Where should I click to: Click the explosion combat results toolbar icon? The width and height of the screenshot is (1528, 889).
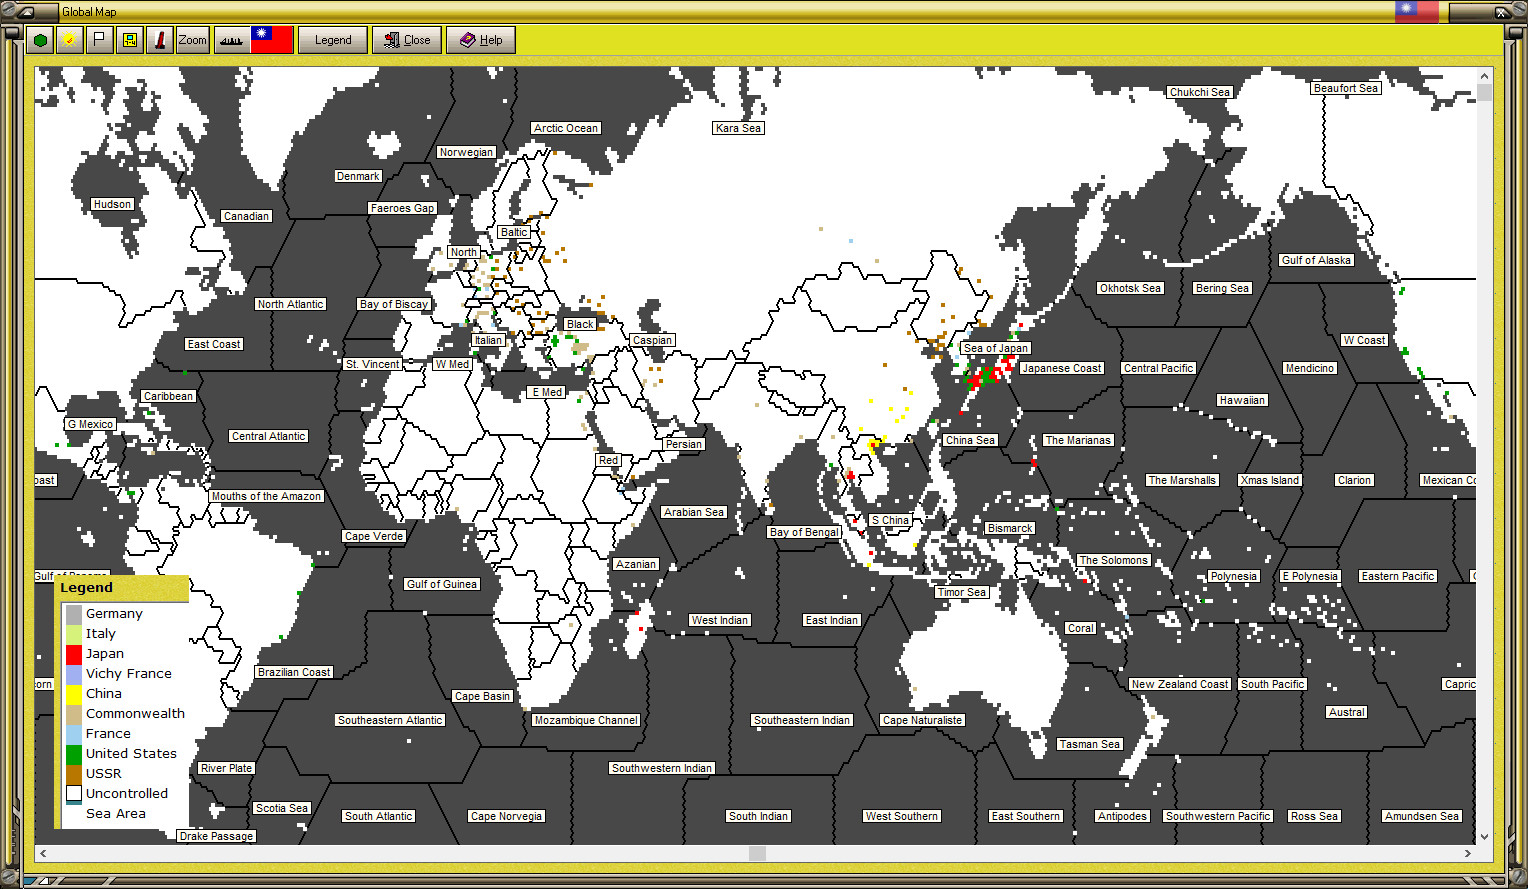[x=69, y=40]
